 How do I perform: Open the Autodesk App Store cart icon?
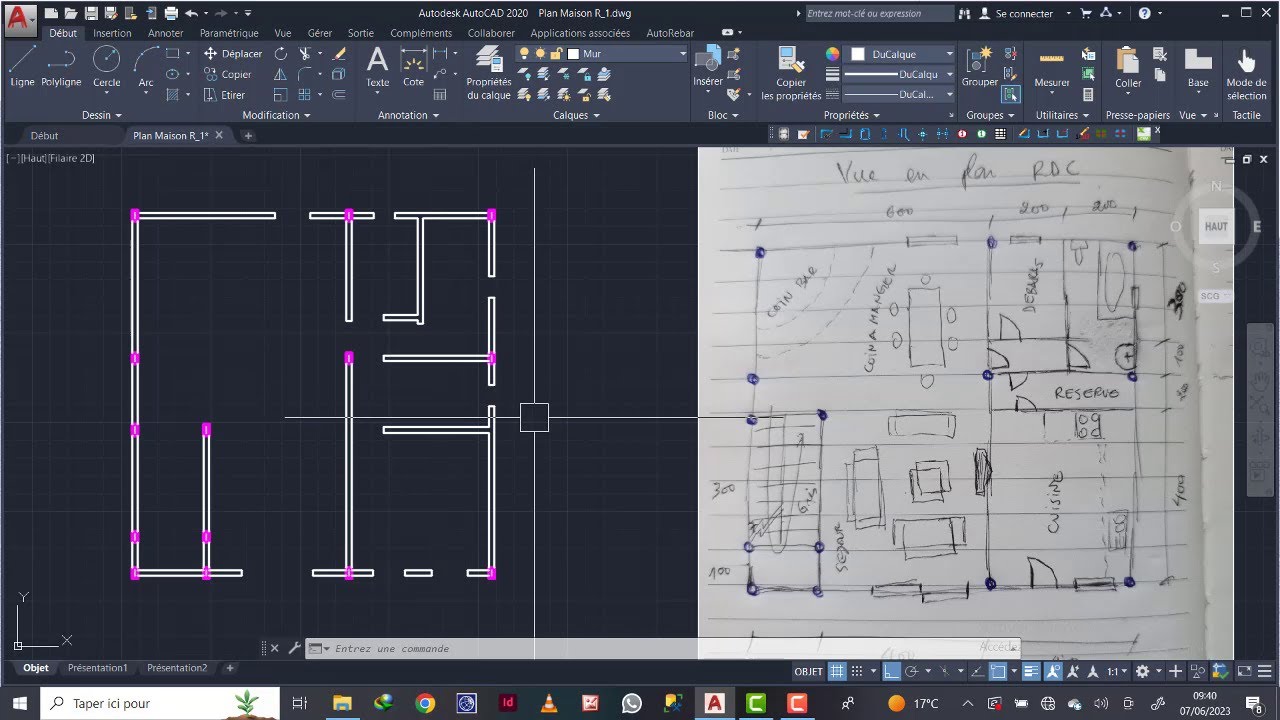click(x=1086, y=13)
